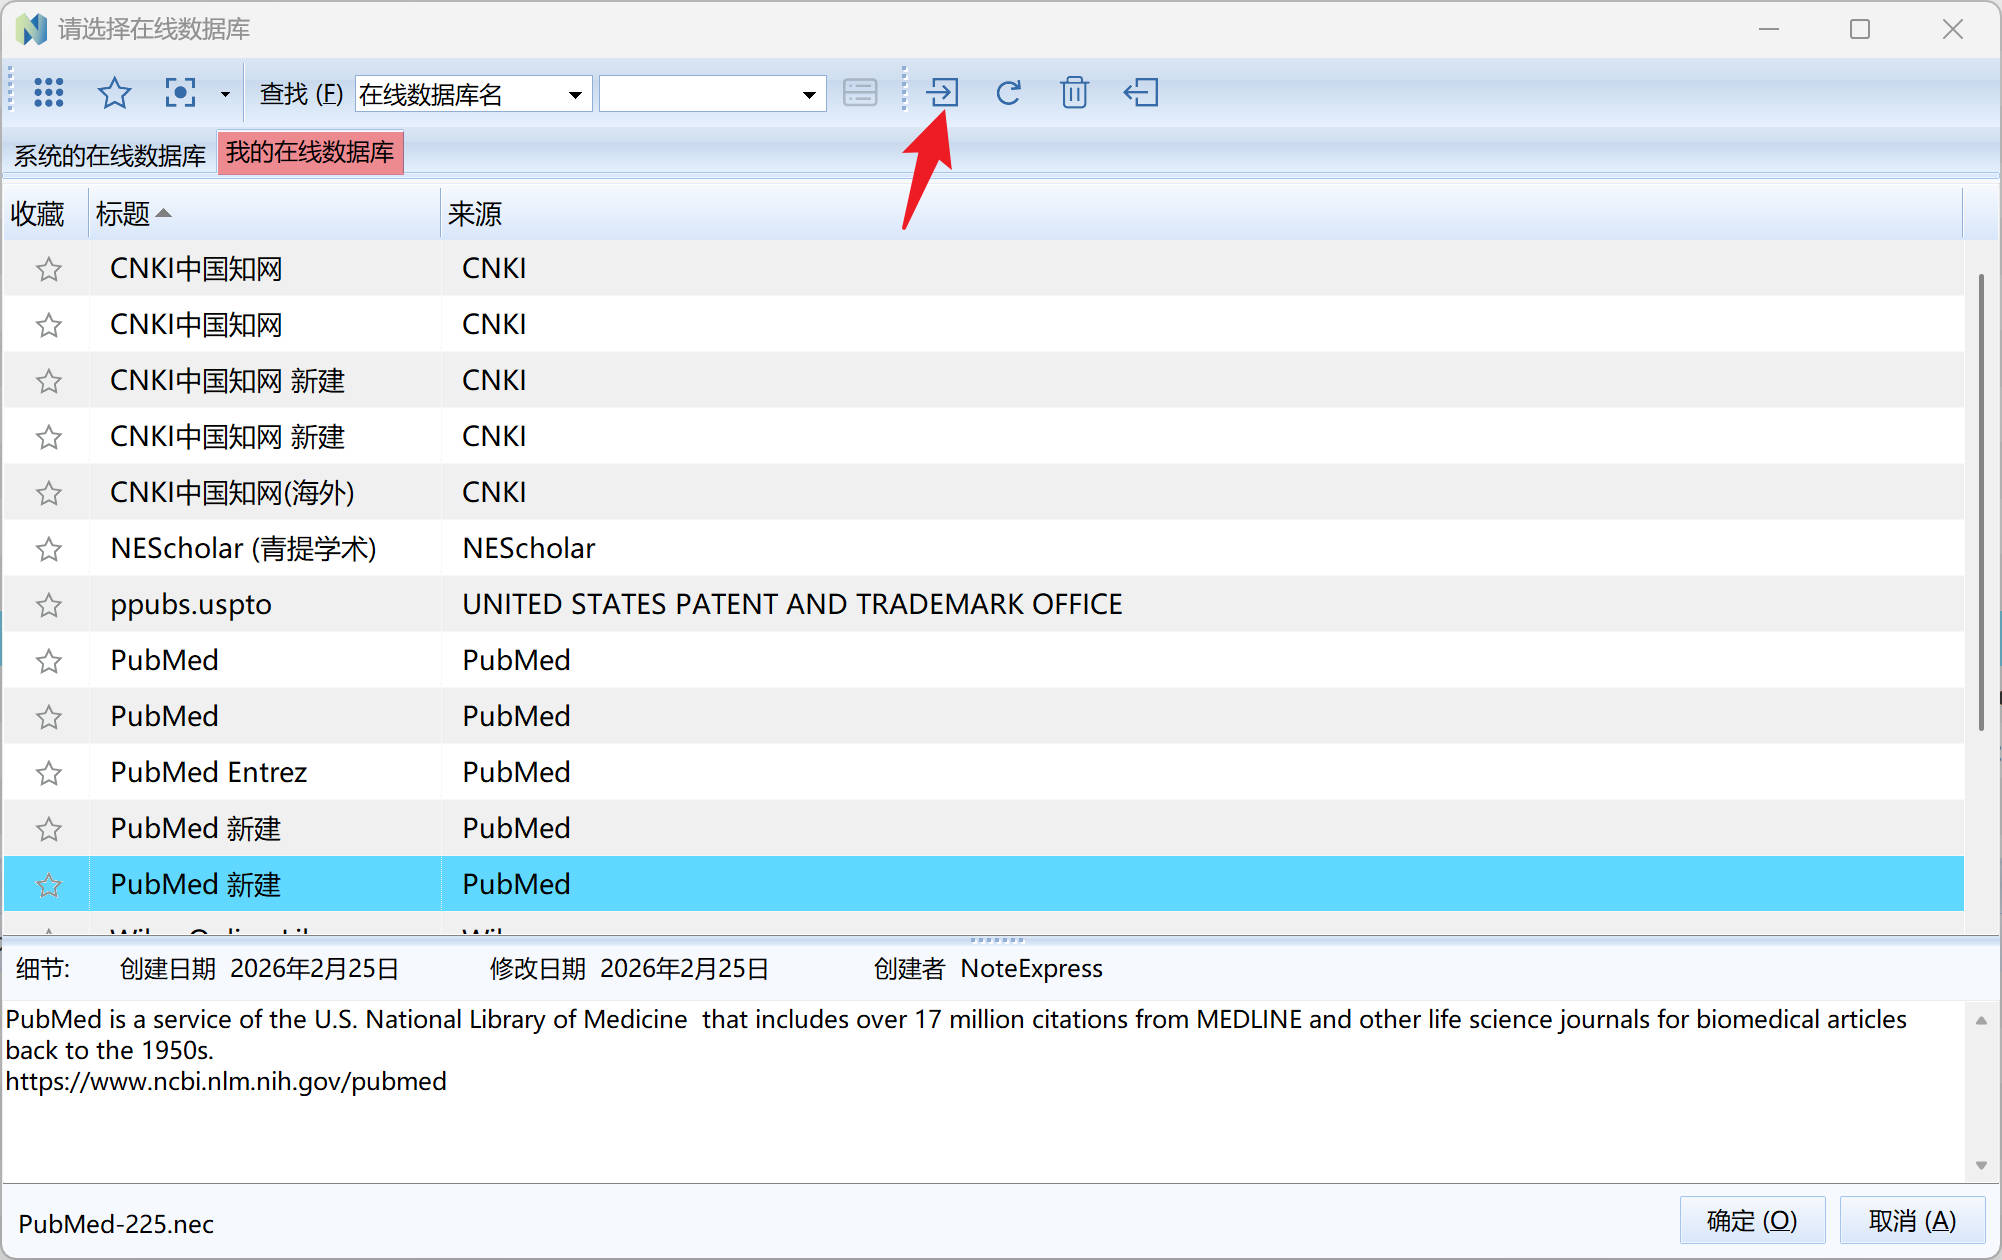Click the 取消 (A) button

1911,1220
